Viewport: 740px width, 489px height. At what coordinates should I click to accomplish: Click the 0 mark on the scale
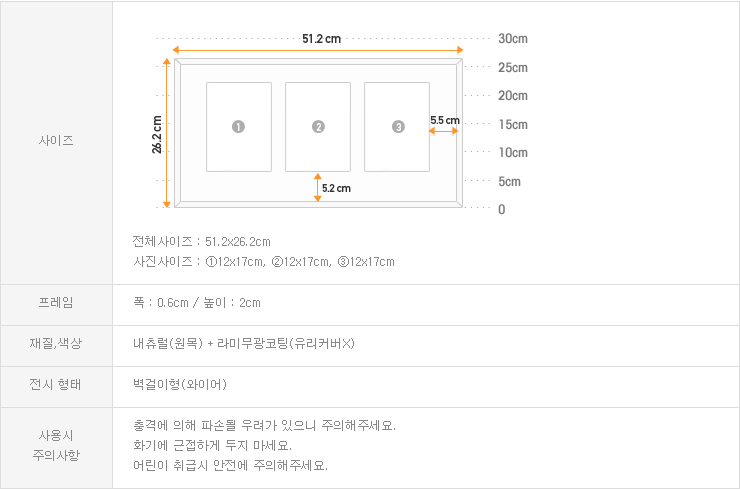pos(501,209)
